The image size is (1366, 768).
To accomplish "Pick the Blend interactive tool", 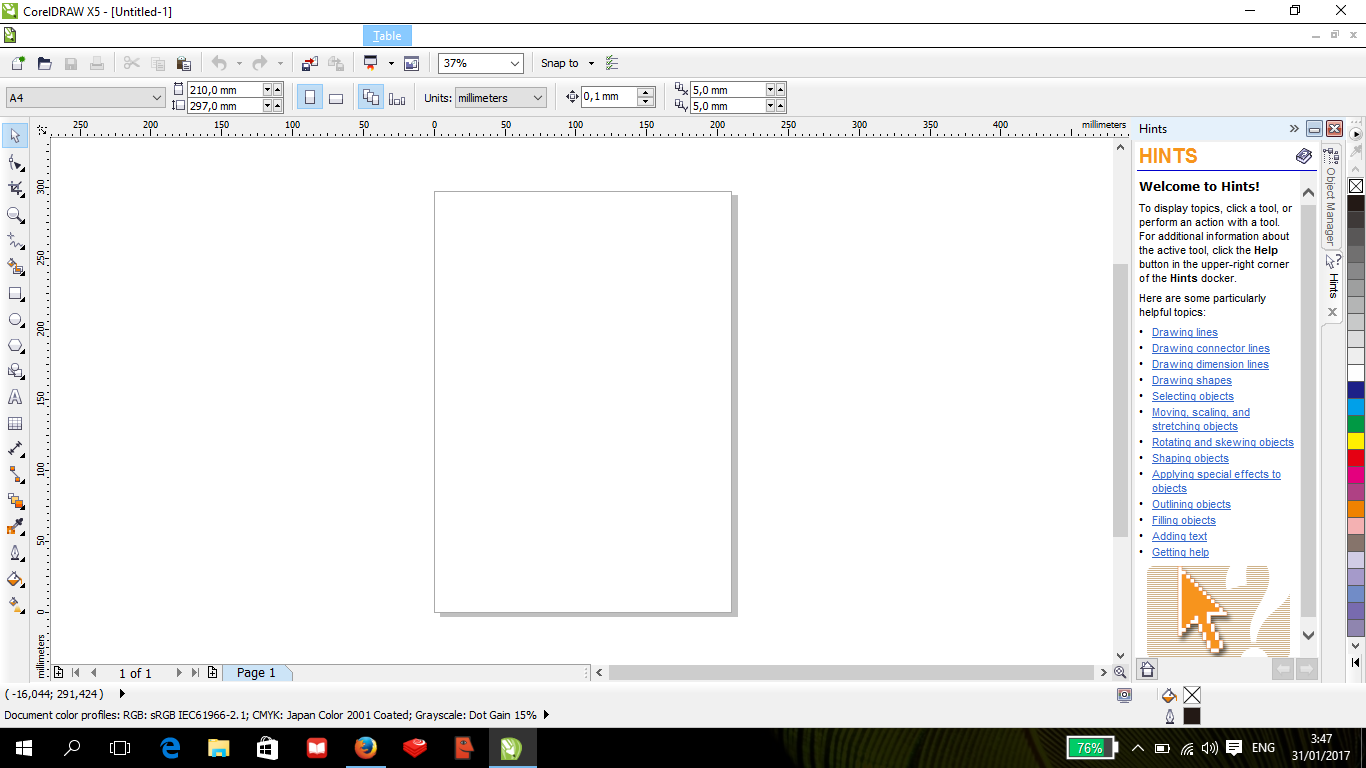I will click(x=16, y=501).
